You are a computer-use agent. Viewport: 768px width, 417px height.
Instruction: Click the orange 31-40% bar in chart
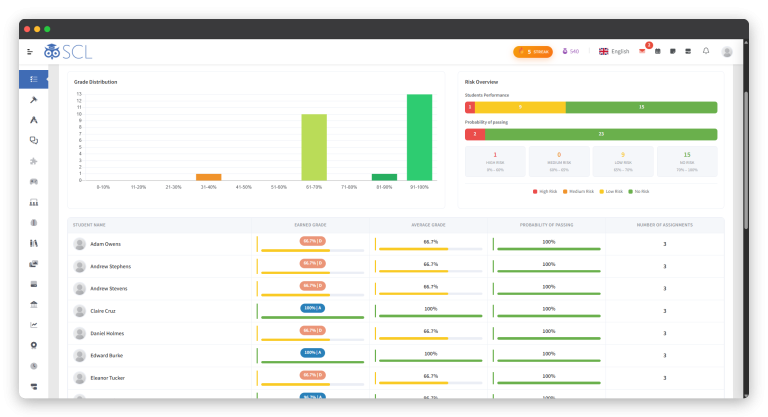pos(209,177)
